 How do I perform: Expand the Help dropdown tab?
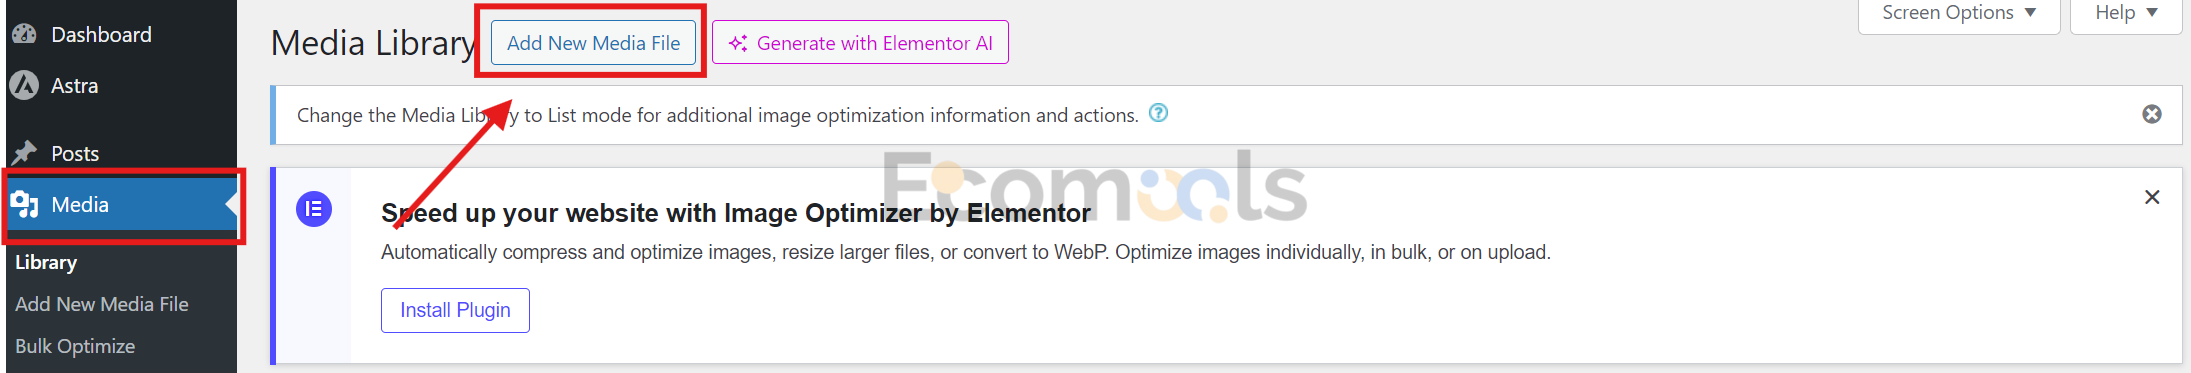(x=2126, y=14)
